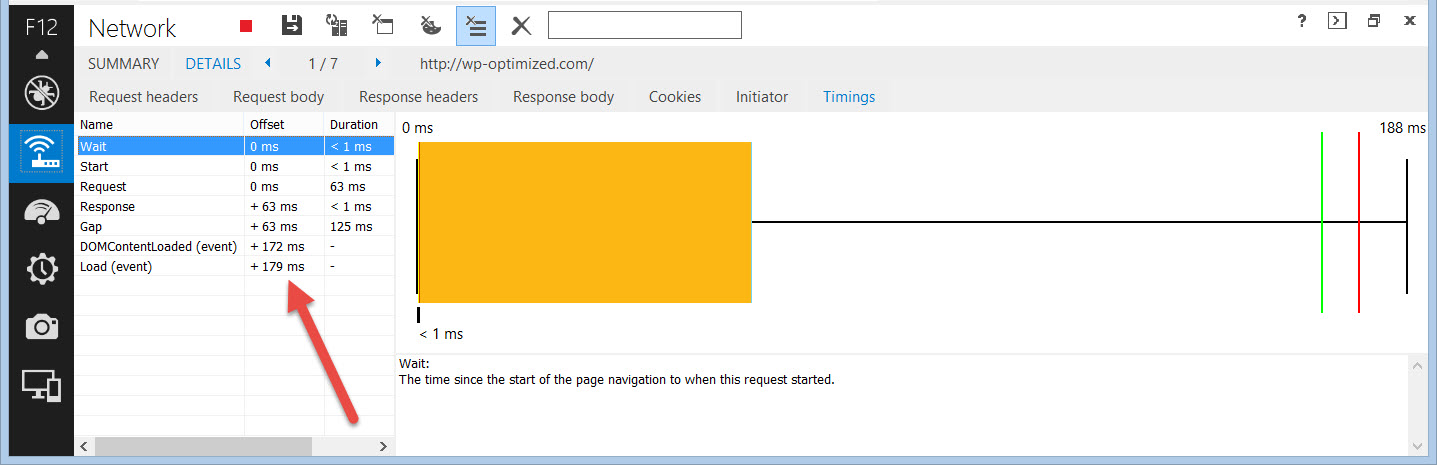Open the F12 help question mark
The image size is (1437, 465).
click(1302, 21)
